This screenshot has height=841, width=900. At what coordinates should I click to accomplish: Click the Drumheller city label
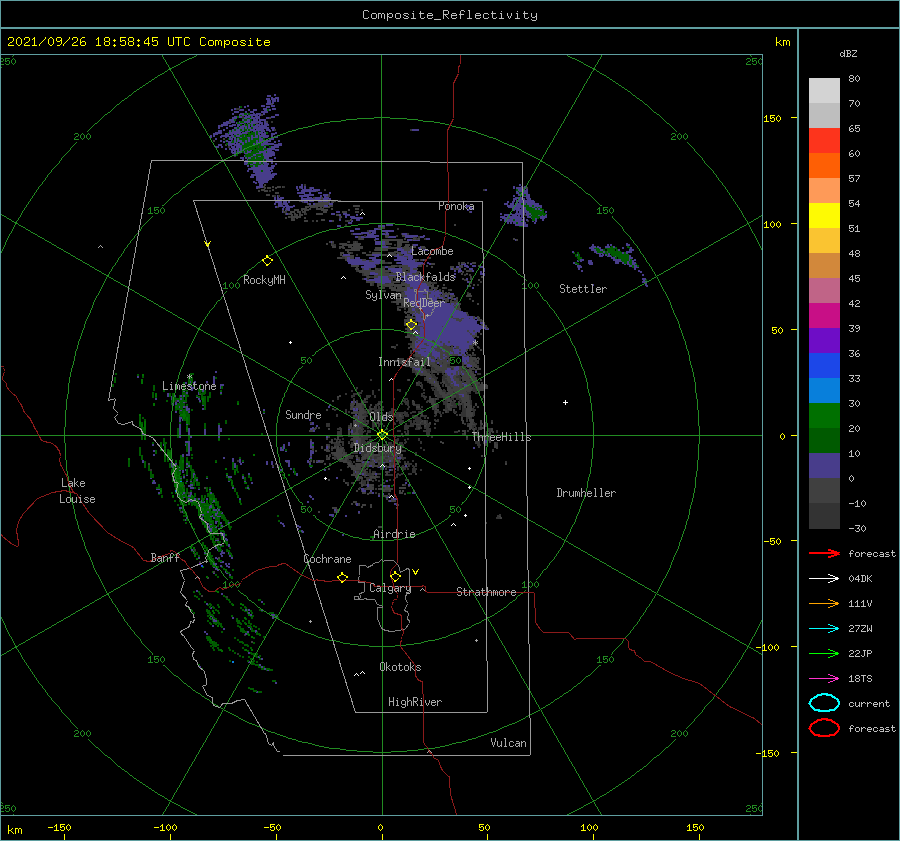586,493
